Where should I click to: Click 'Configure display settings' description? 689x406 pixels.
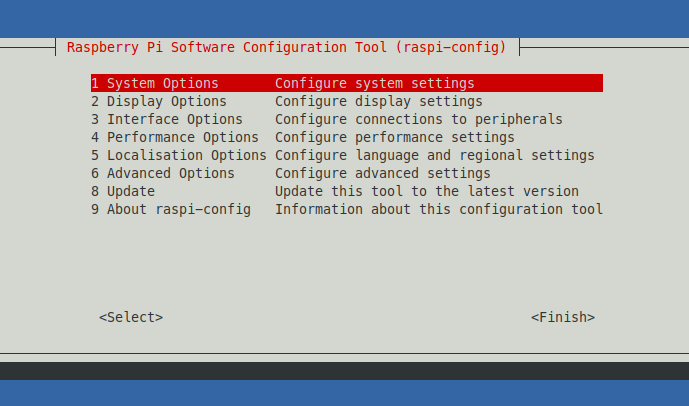[x=379, y=102]
